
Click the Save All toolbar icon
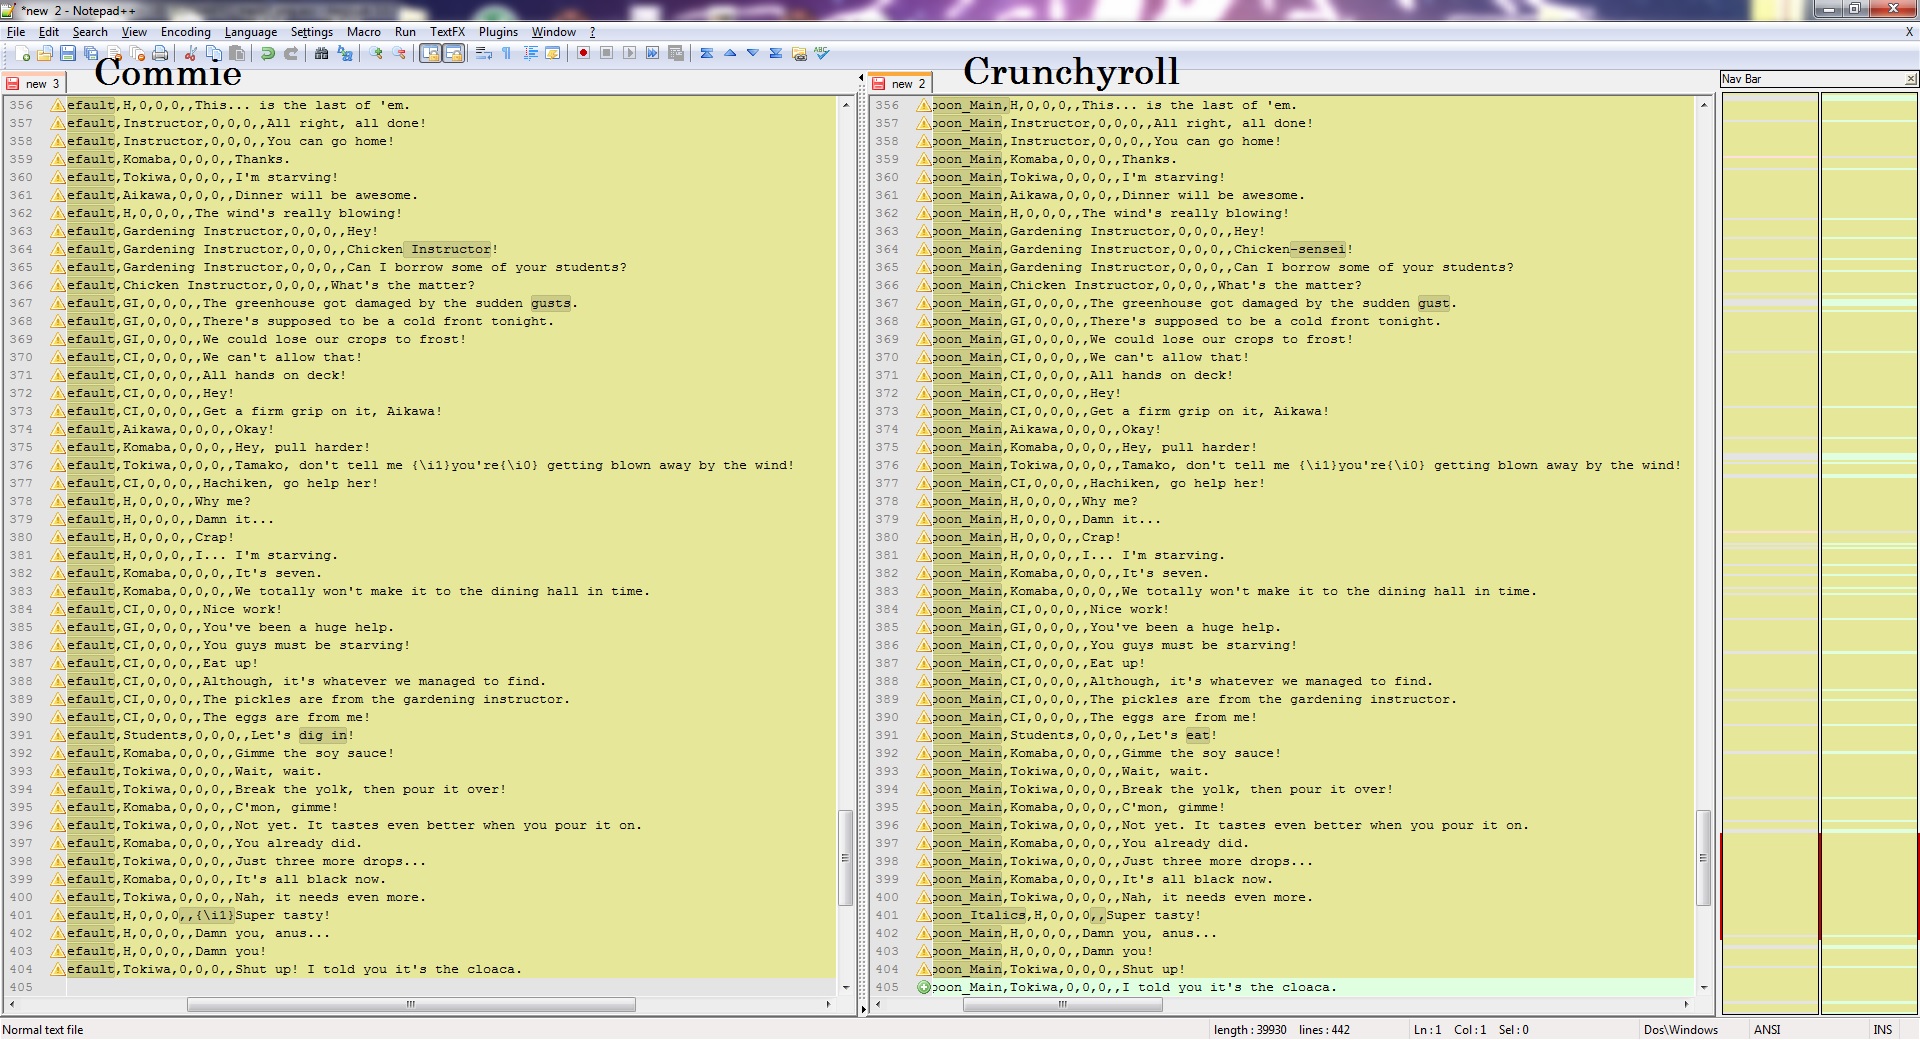[91, 53]
